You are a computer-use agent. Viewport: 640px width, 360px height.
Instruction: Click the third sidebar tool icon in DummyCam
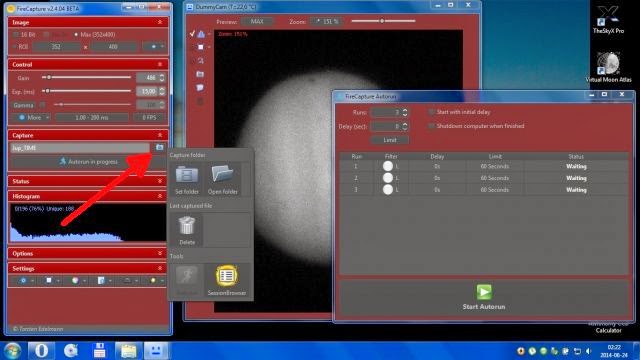[x=200, y=61]
